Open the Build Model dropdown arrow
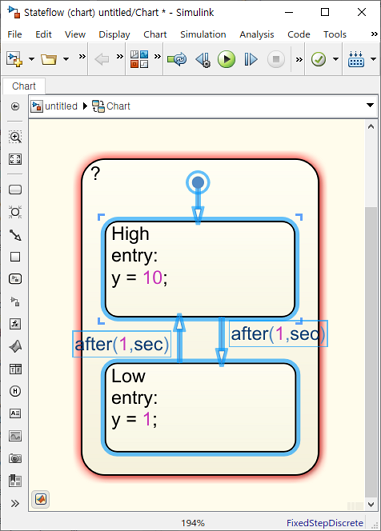 click(x=373, y=59)
